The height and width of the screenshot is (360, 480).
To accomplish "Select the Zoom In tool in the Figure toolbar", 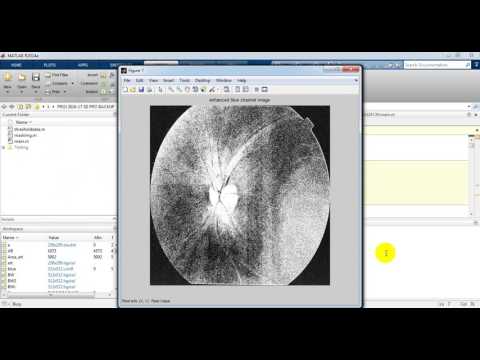I will coord(171,89).
